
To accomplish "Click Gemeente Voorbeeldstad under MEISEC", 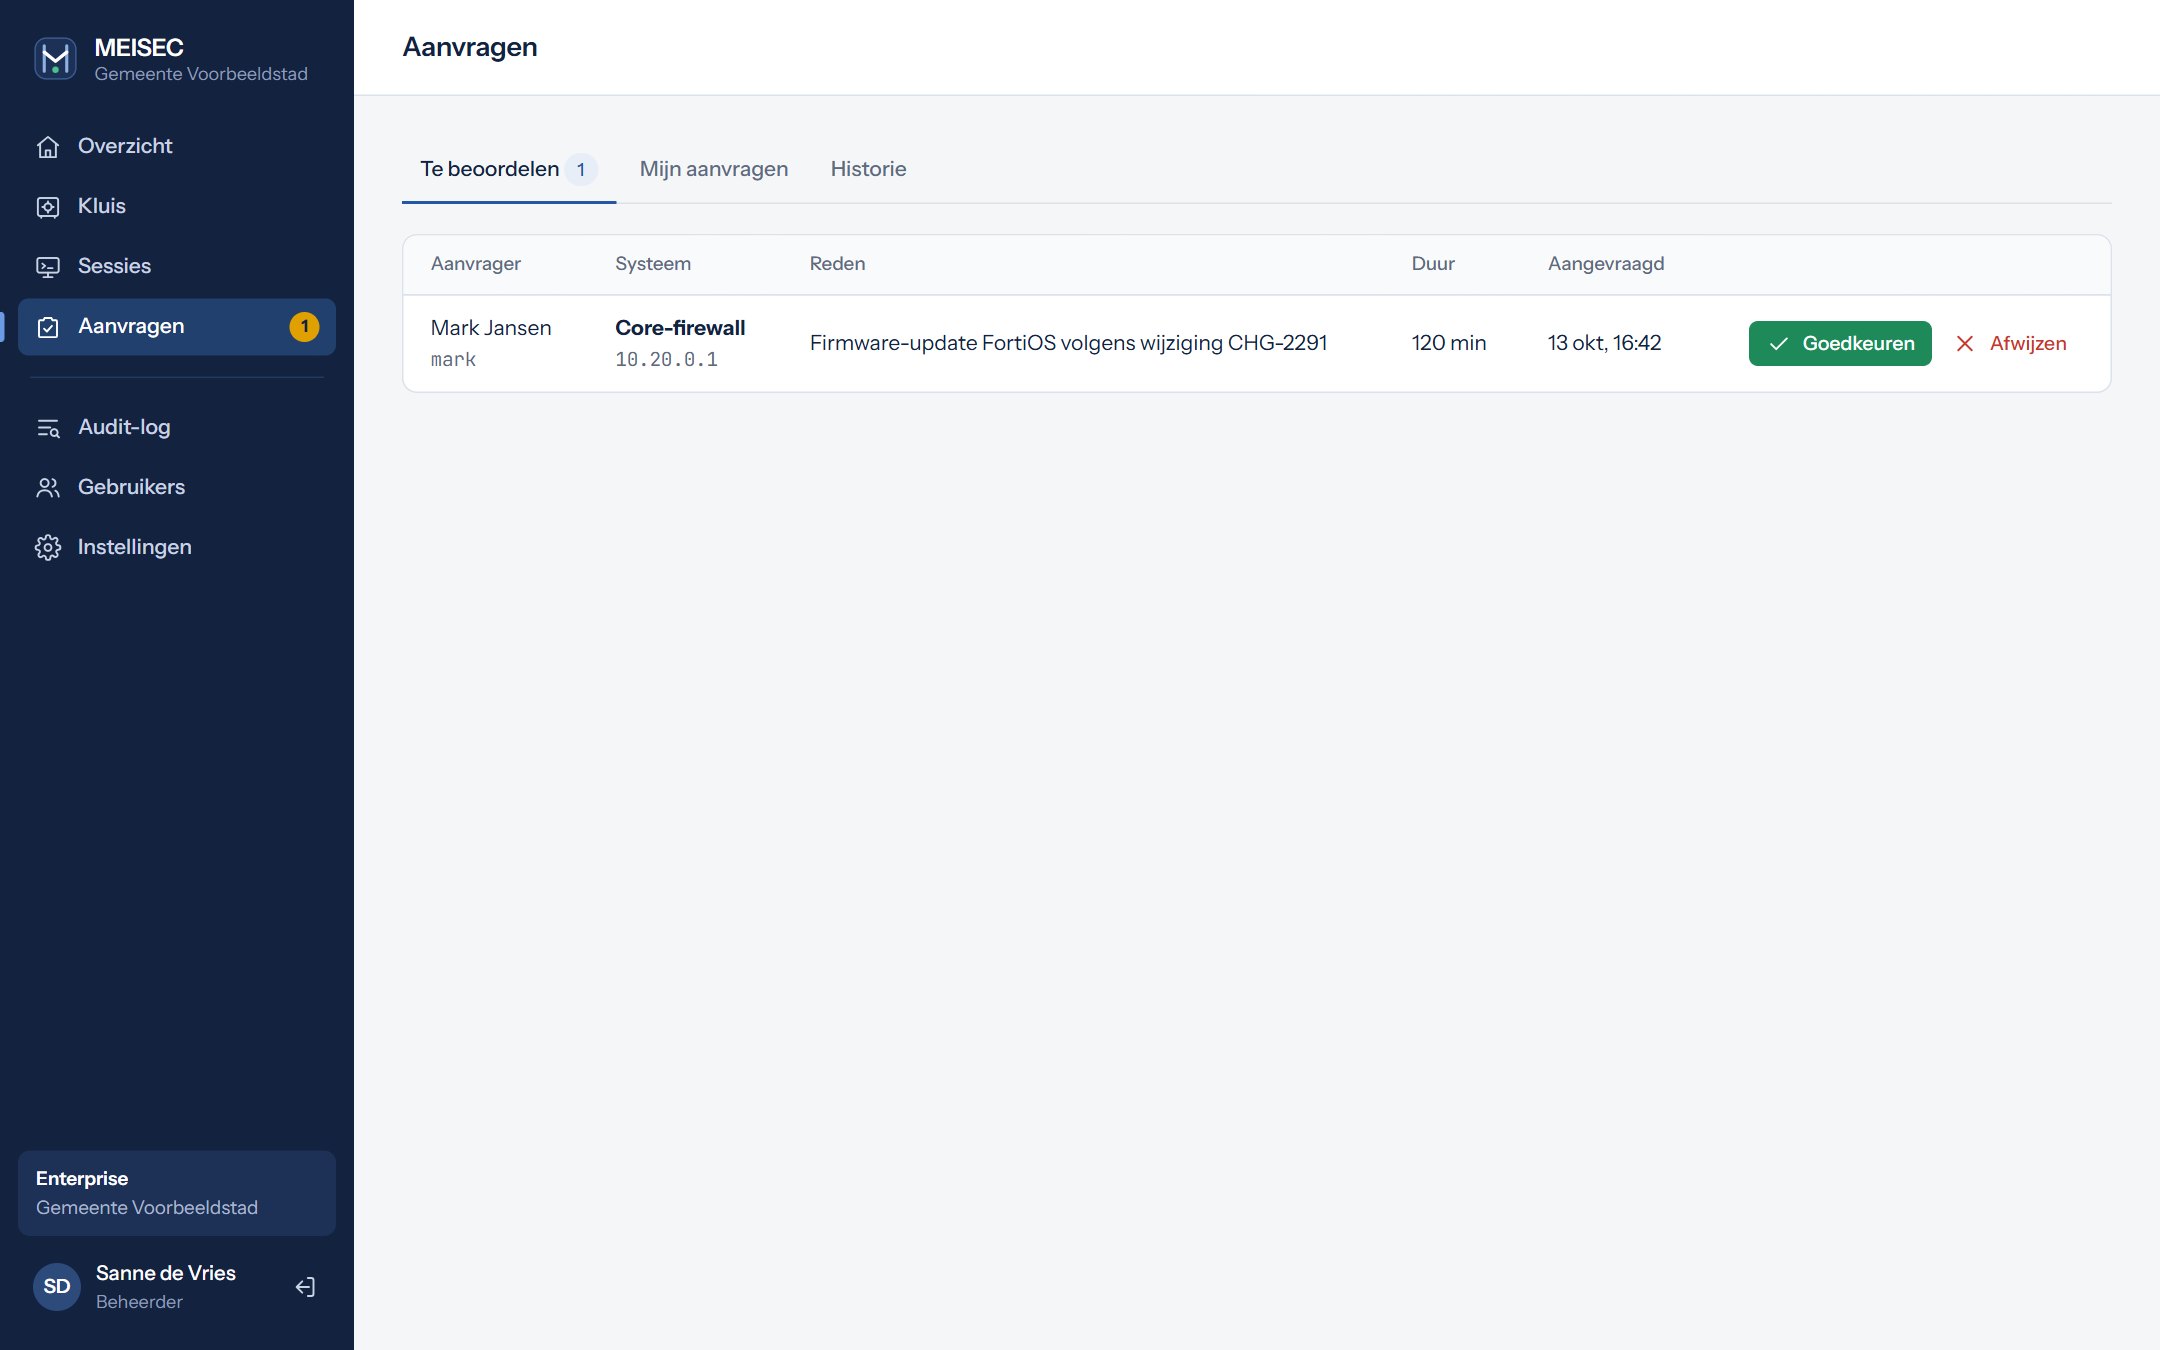I will coord(201,74).
